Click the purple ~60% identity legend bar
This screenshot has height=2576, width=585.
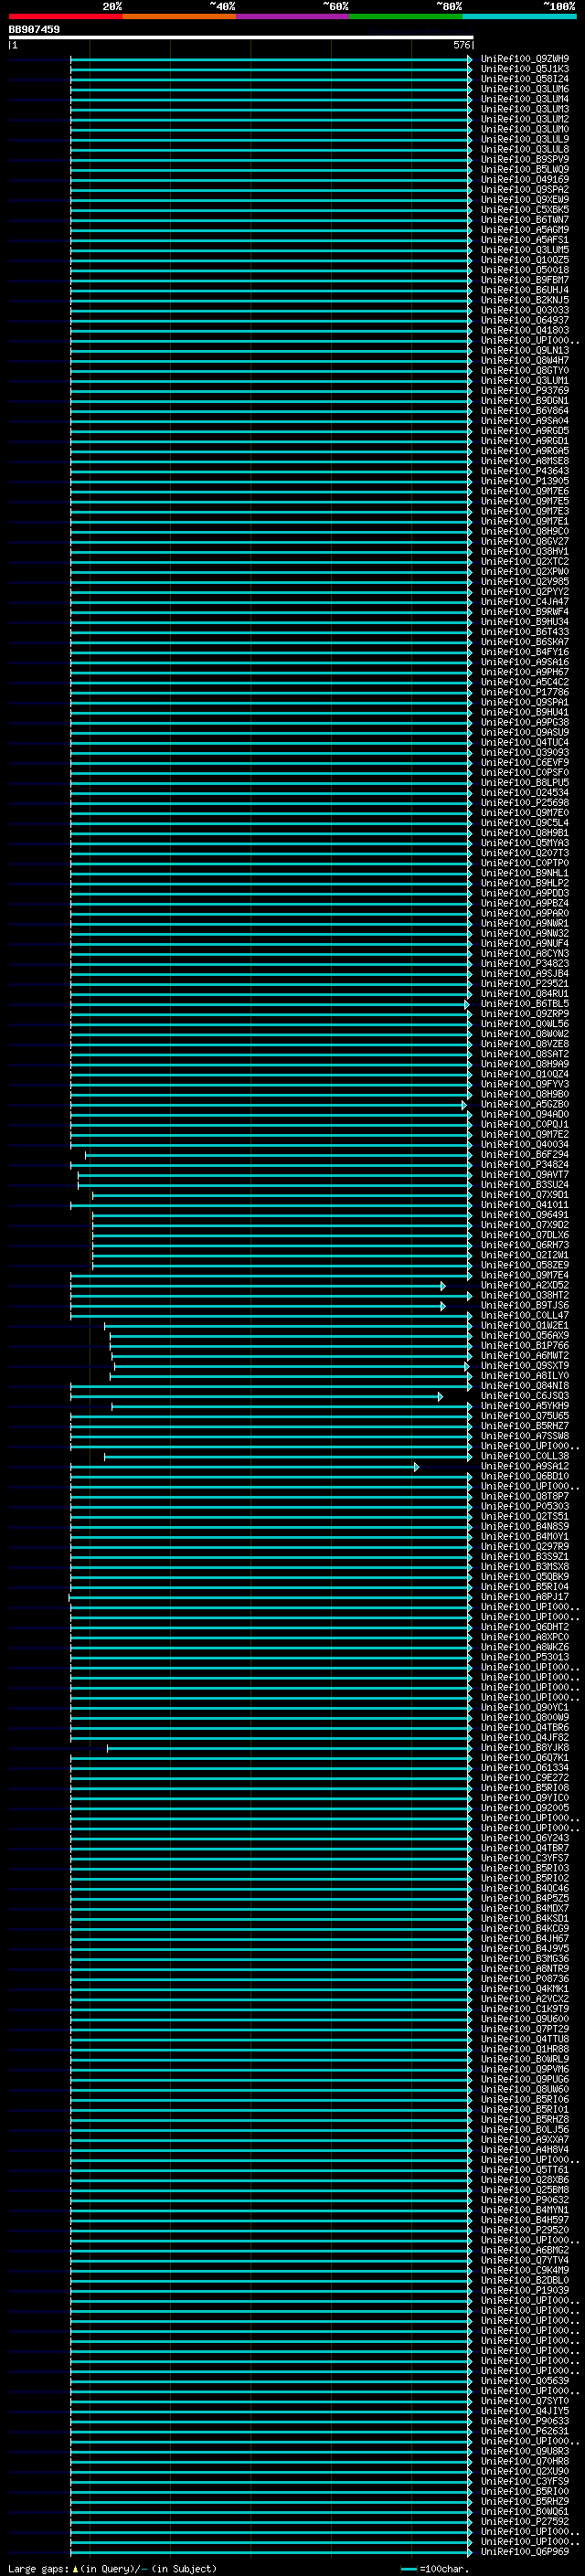tap(292, 16)
